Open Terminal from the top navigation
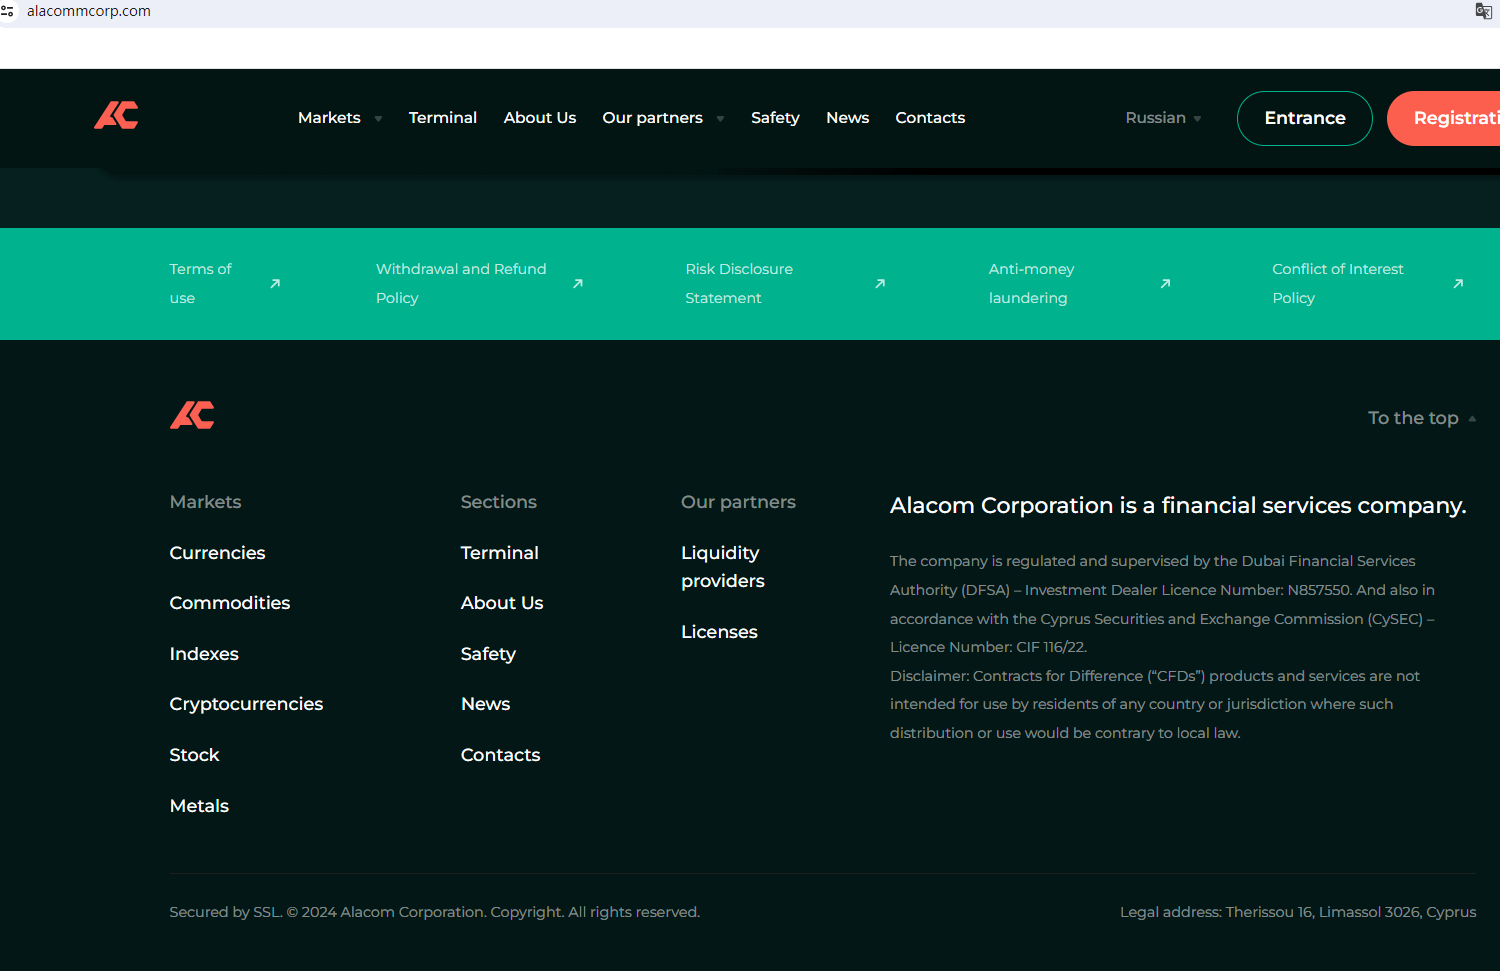This screenshot has height=971, width=1500. coord(443,118)
